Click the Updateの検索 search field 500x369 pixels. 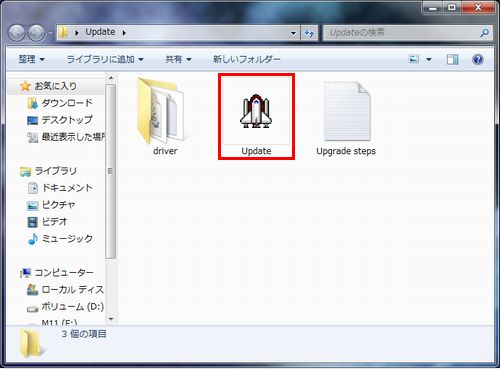pyautogui.click(x=404, y=33)
